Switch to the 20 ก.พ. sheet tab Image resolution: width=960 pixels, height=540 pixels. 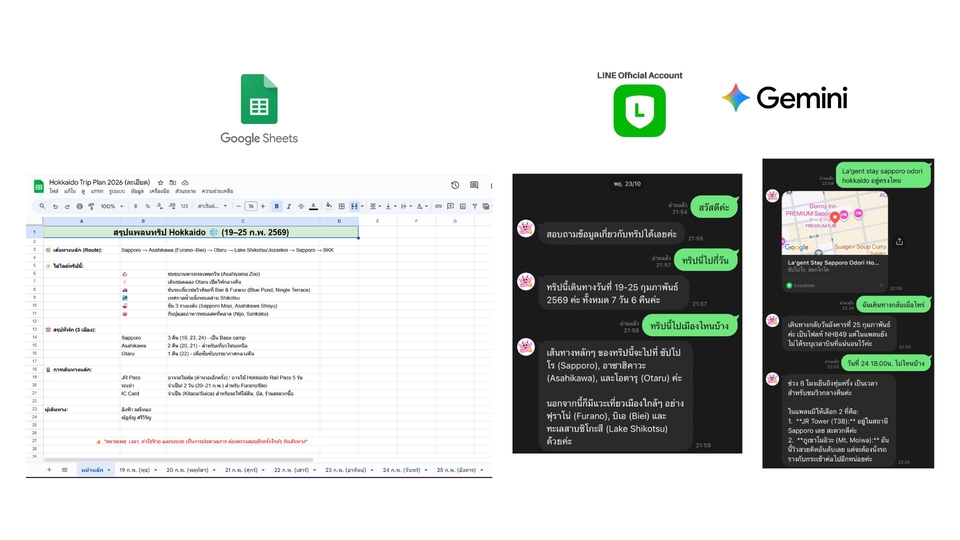pyautogui.click(x=188, y=470)
